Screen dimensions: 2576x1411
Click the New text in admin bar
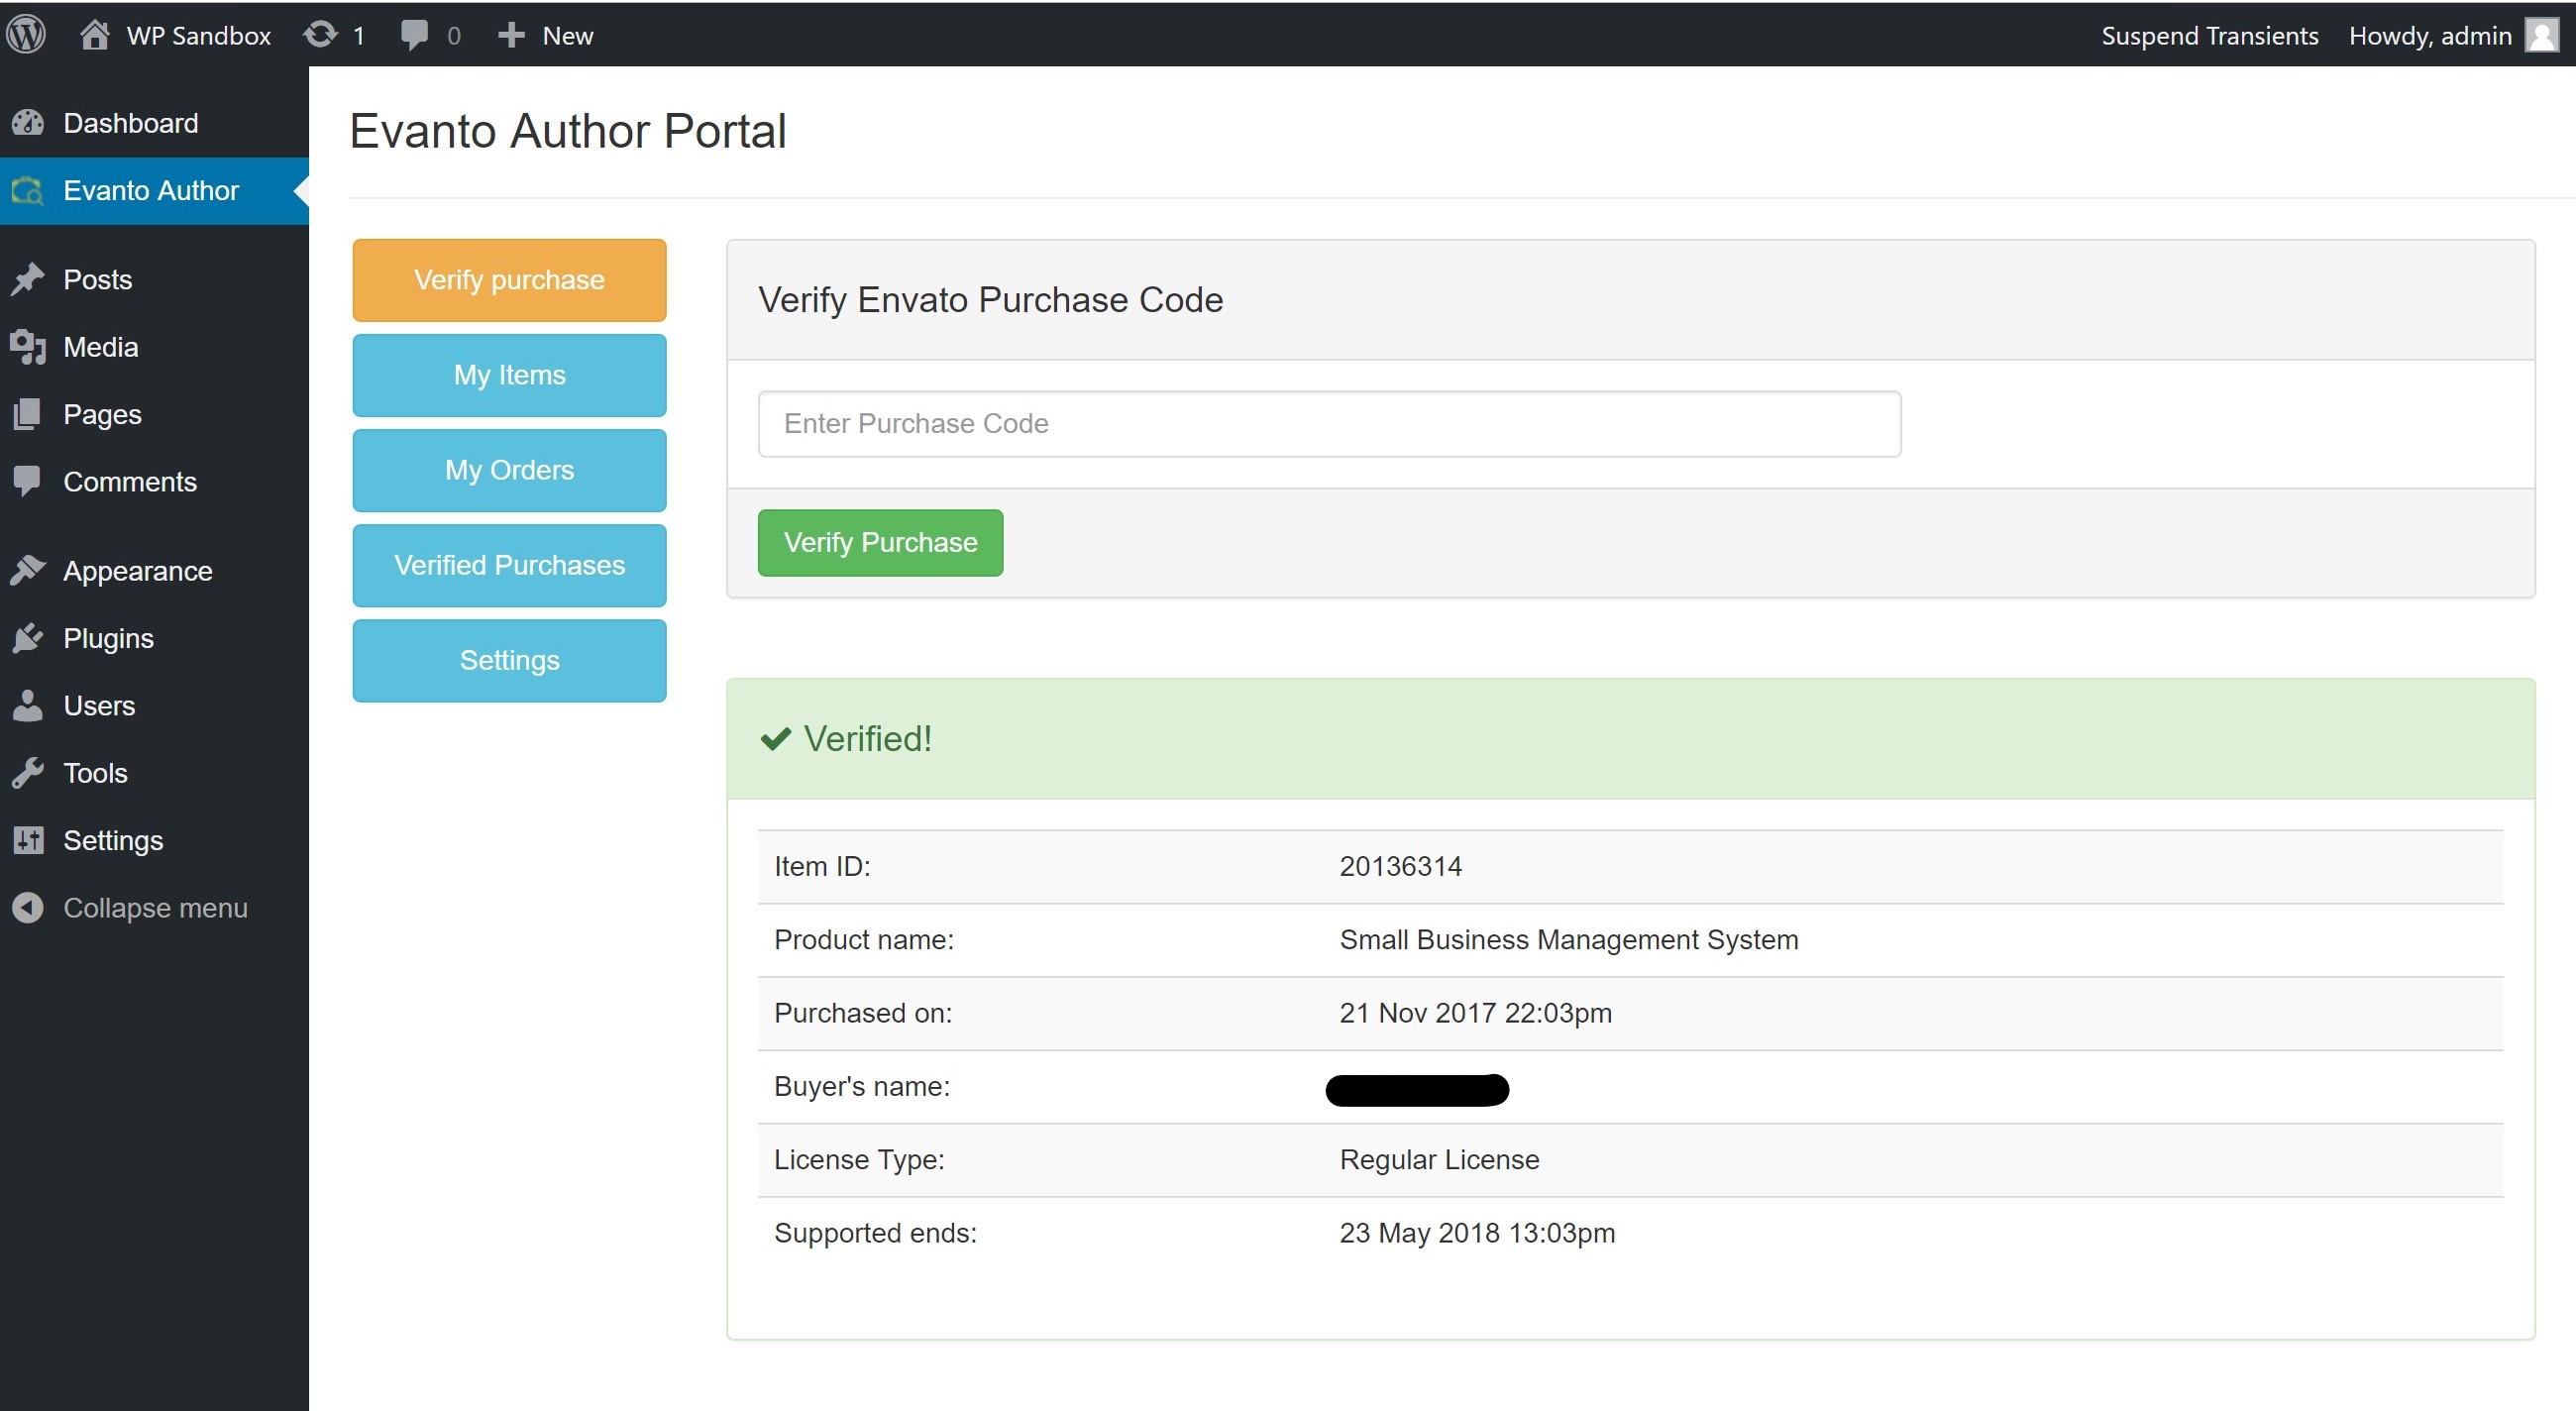coord(567,35)
